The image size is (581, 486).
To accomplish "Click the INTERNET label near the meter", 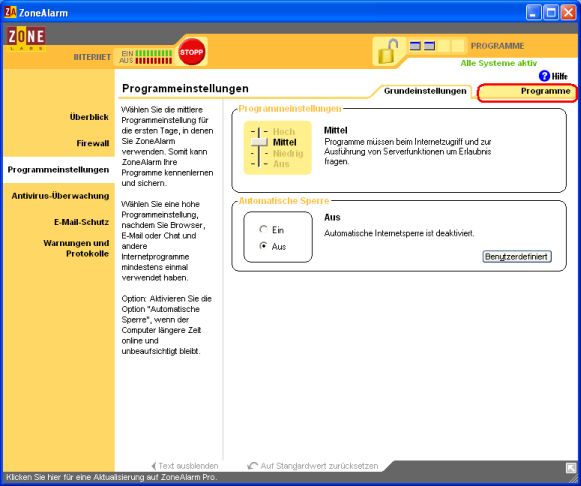I will tap(92, 57).
